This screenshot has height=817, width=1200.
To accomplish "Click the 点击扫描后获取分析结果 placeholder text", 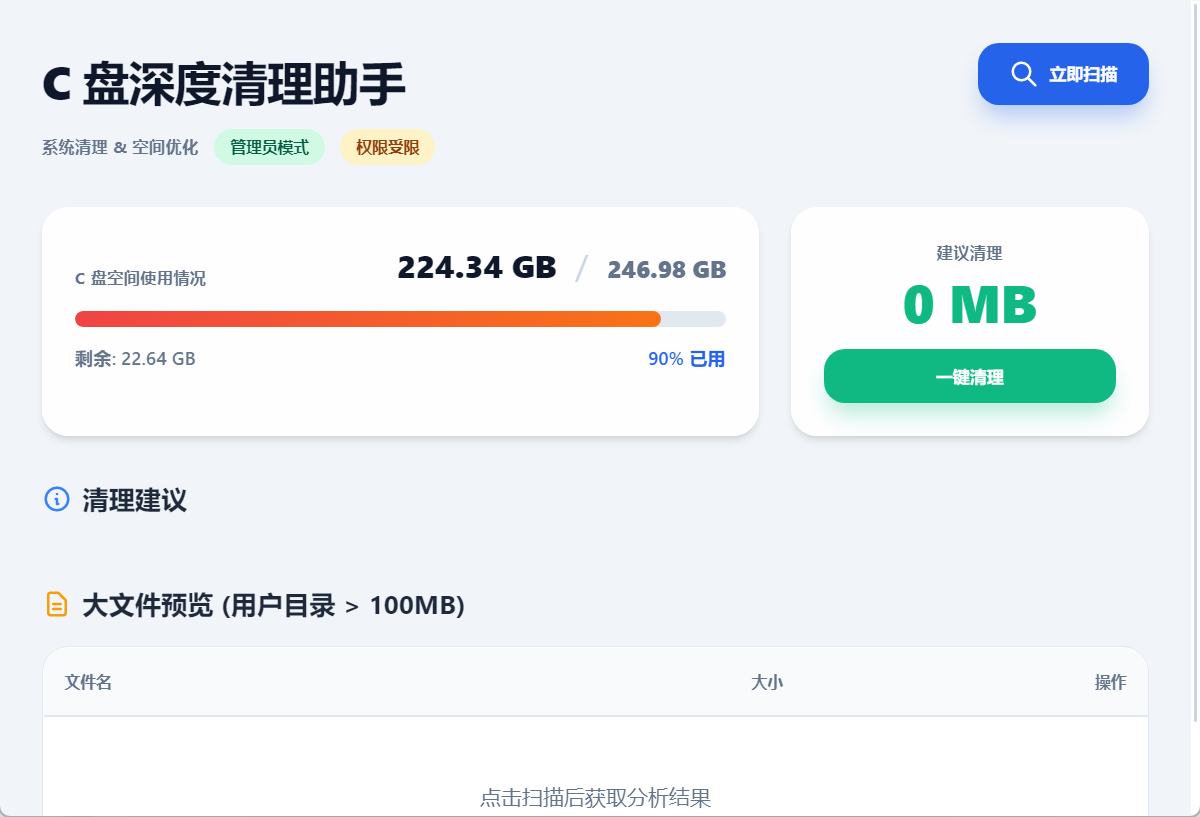I will click(x=595, y=797).
